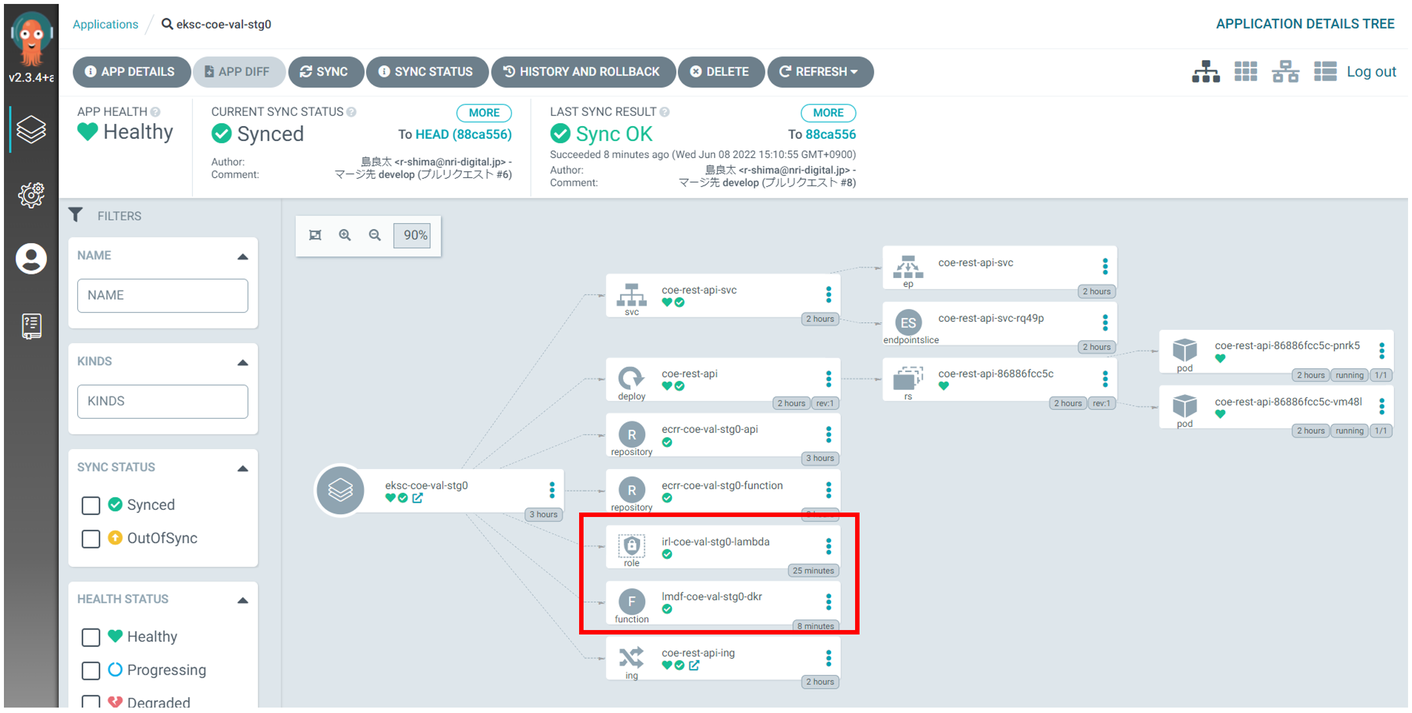The image size is (1412, 713).
Task: Open User Info icon in sidebar
Action: [31, 259]
